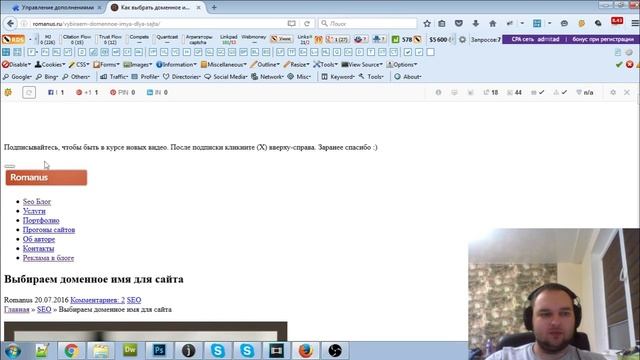The width and height of the screenshot is (640, 360).
Task: Open a new tab with the plus button
Action: tap(214, 7)
